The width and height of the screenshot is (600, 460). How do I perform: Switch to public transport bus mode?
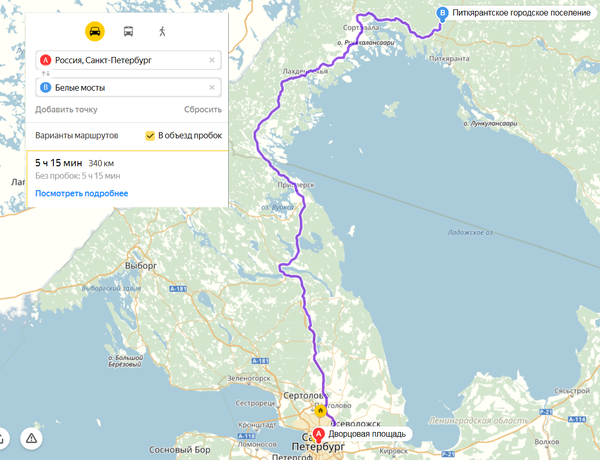128,31
